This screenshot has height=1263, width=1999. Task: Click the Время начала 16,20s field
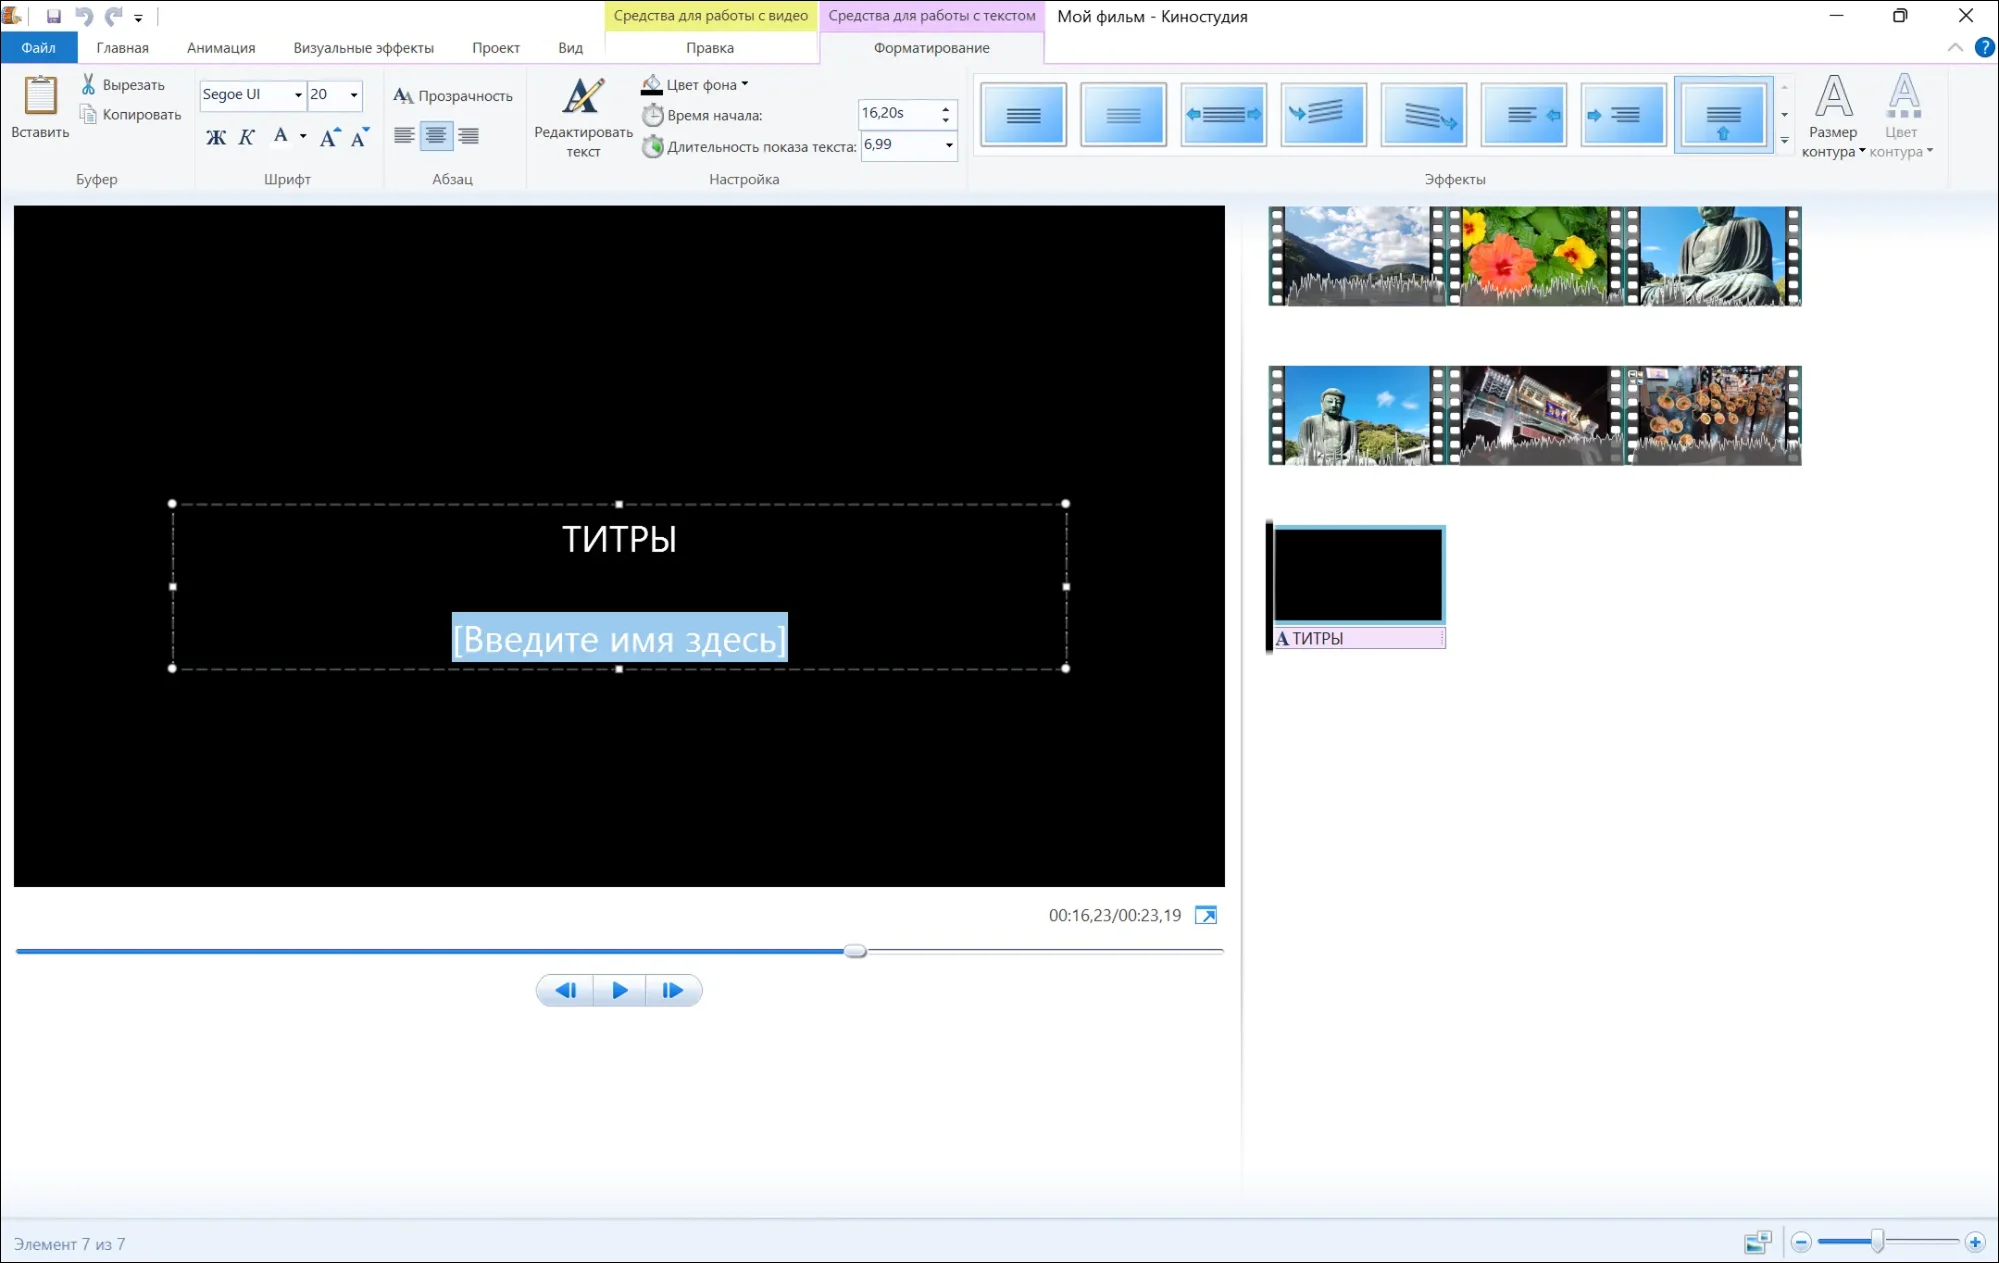pyautogui.click(x=898, y=114)
